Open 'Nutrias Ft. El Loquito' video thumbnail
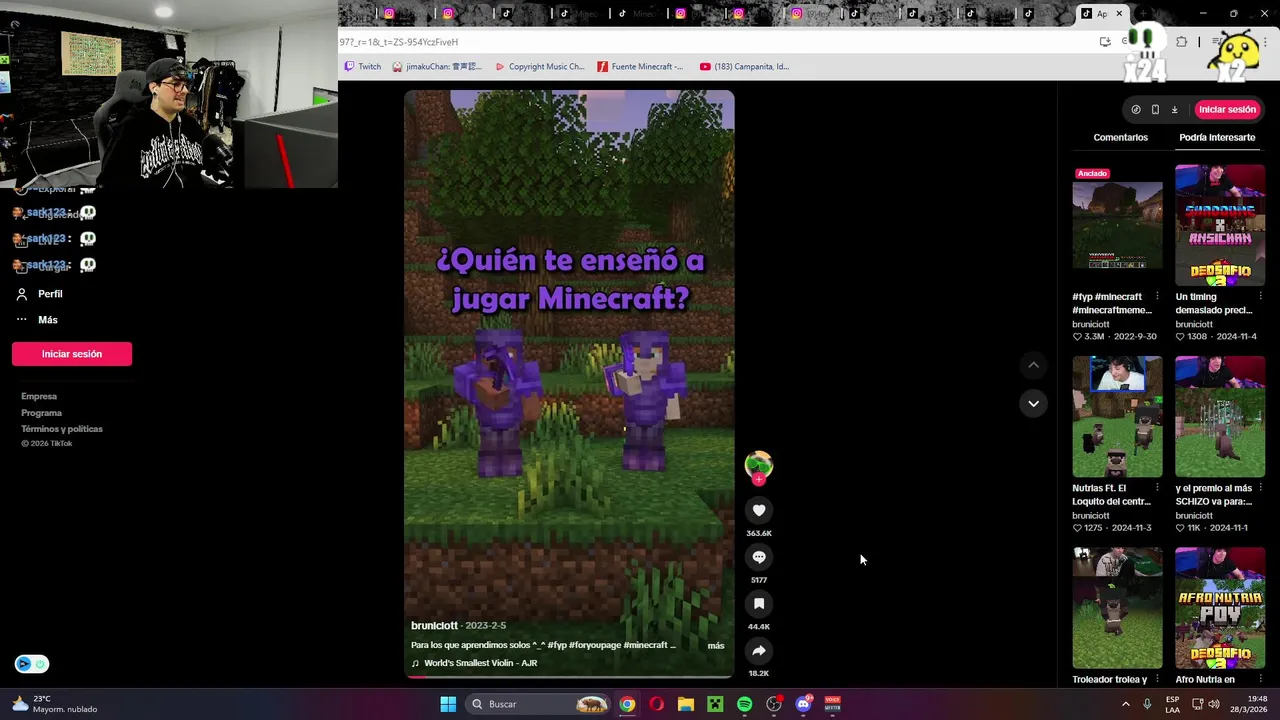The width and height of the screenshot is (1280, 720). click(x=1117, y=416)
